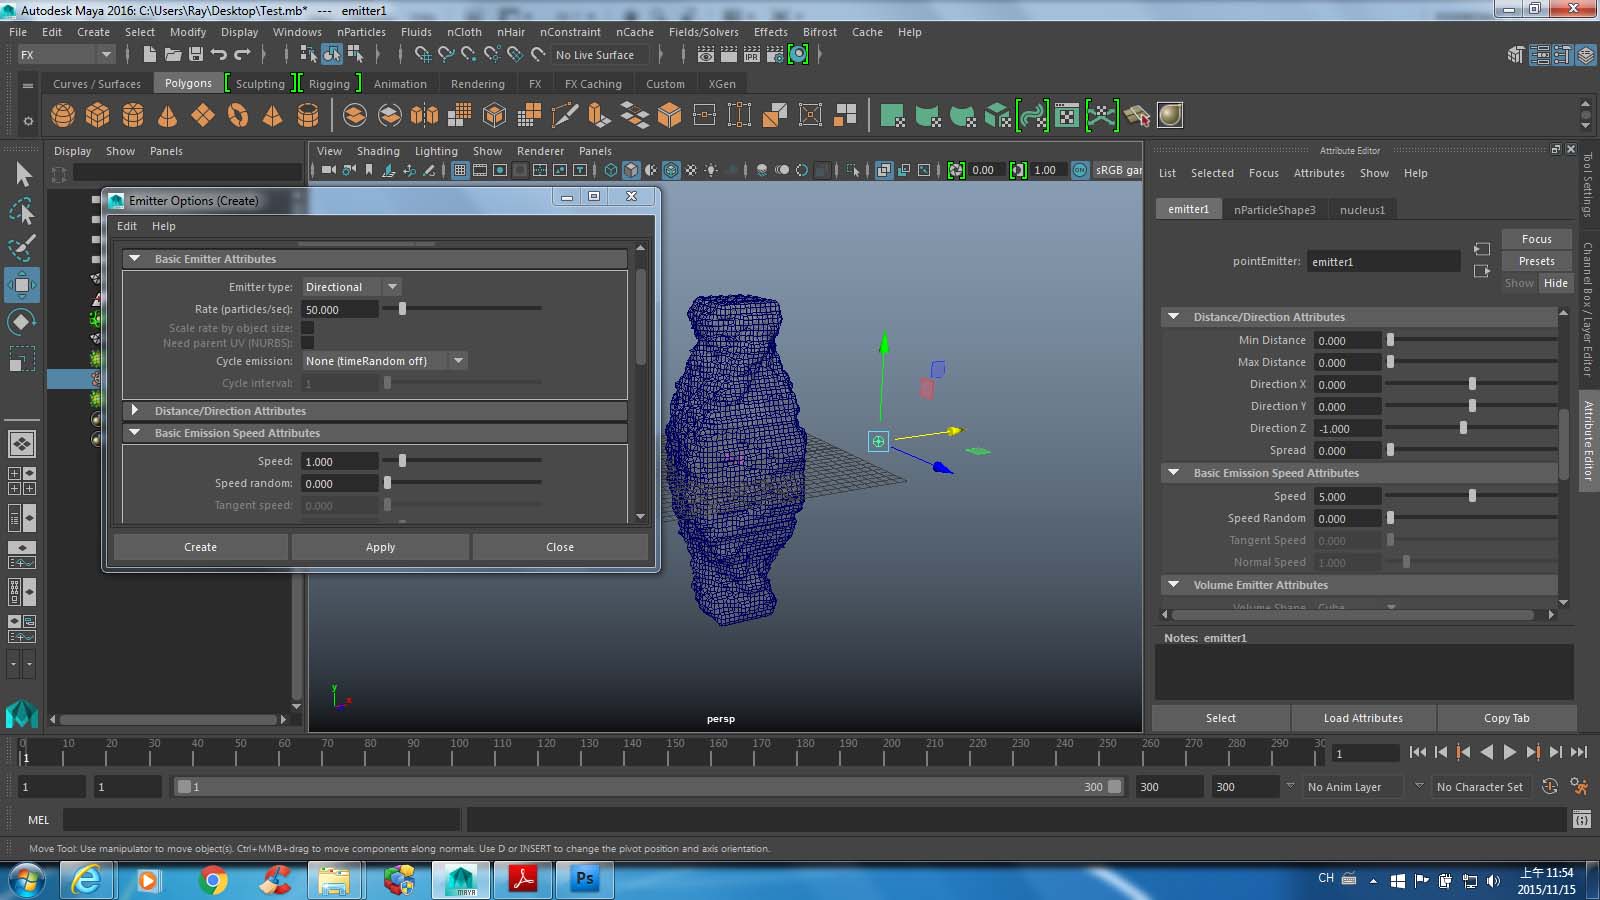1600x900 pixels.
Task: Click the Copy Tab button in Attribute Editor
Action: point(1507,717)
